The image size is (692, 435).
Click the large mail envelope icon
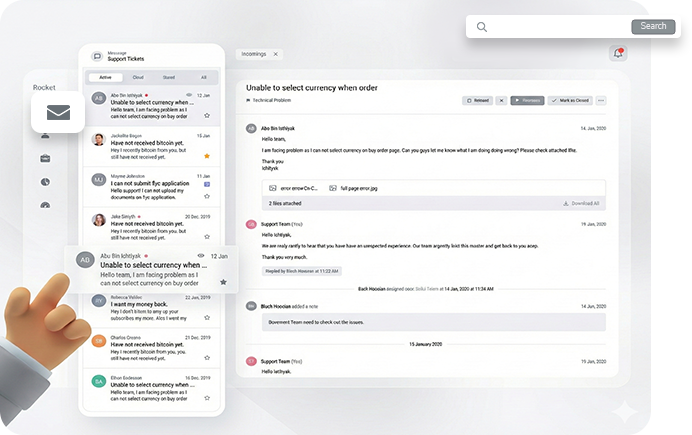coord(58,114)
